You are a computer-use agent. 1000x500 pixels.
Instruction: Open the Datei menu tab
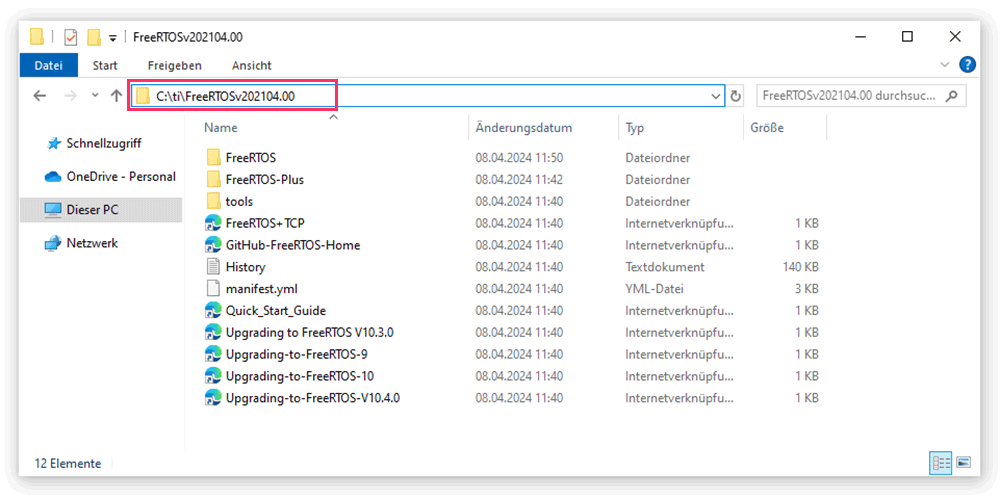tap(48, 65)
